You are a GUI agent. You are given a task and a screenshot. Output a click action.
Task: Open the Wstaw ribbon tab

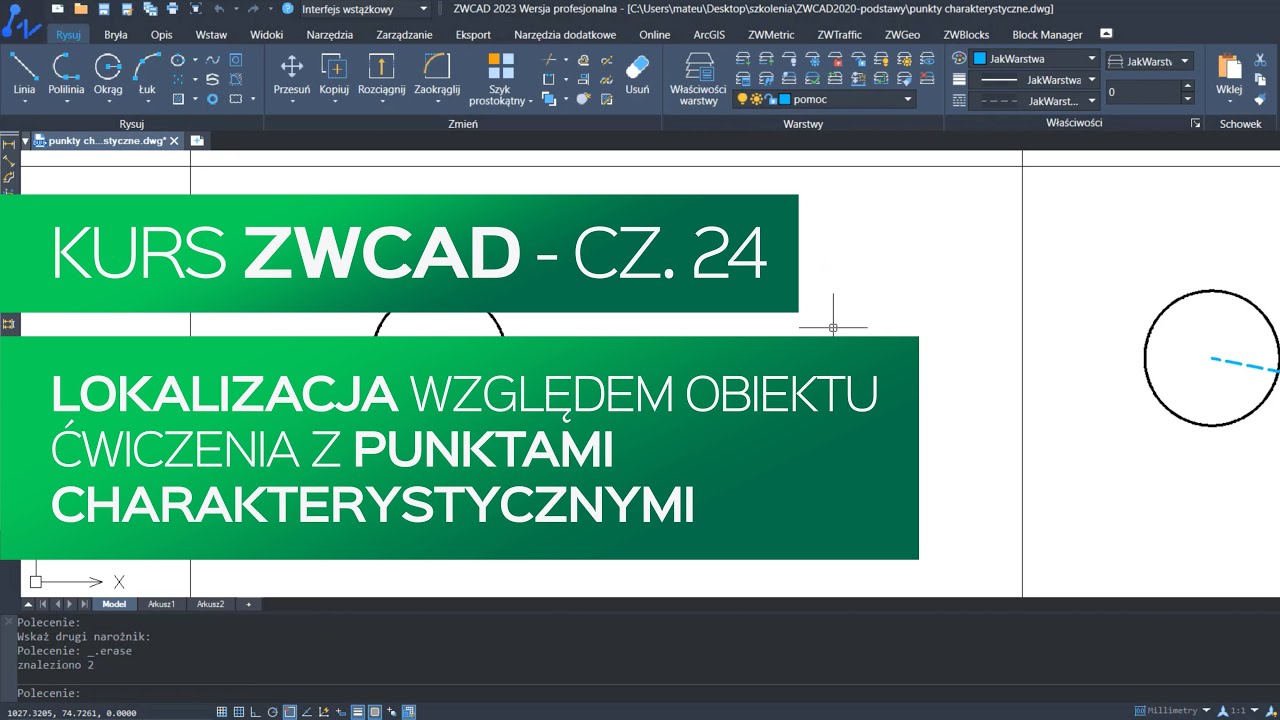[x=211, y=34]
